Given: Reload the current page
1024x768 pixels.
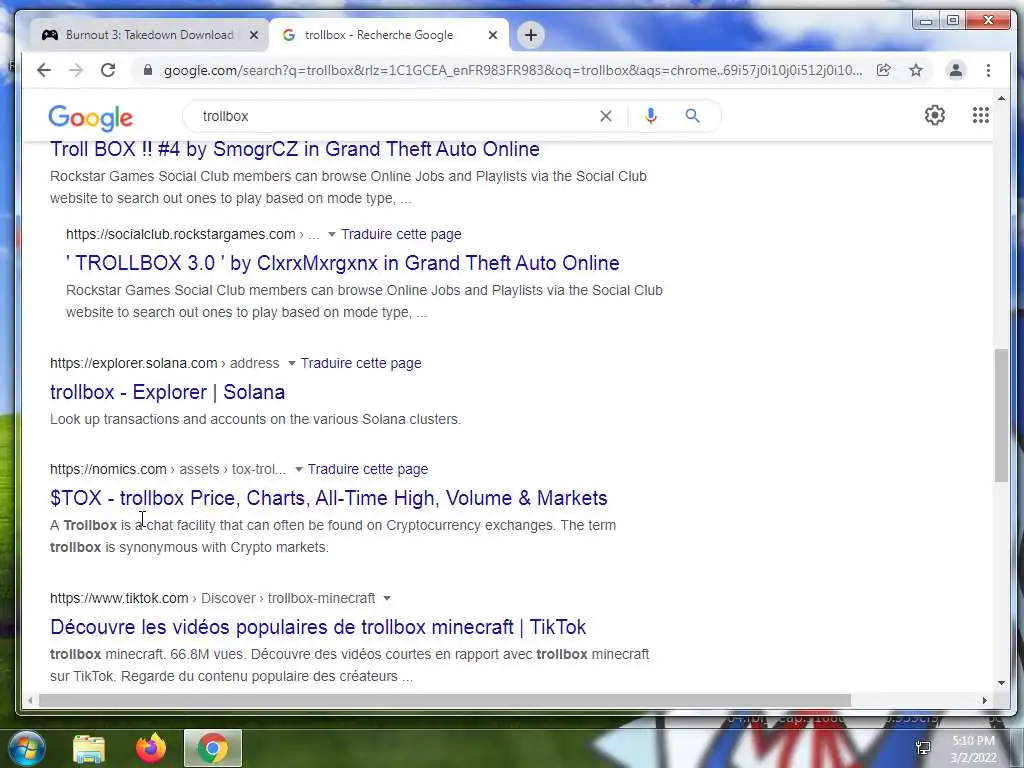Looking at the screenshot, I should tap(108, 70).
